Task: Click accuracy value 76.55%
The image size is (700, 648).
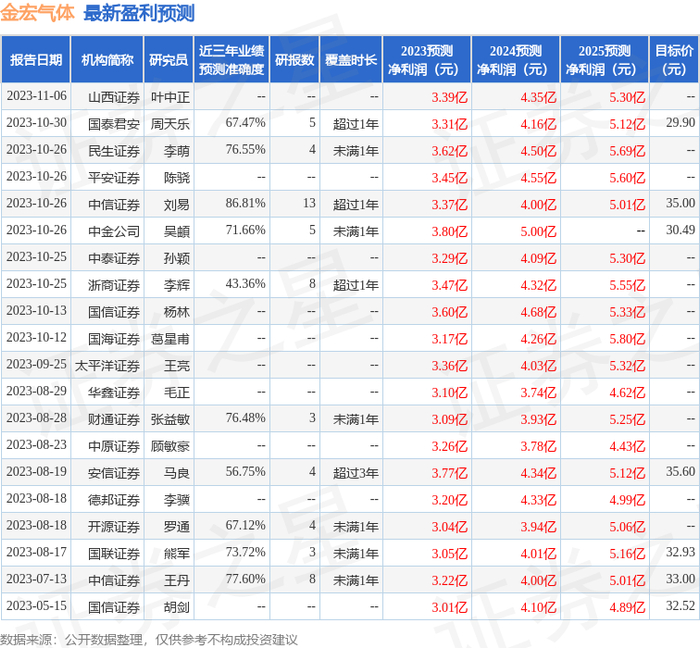Action: click(x=246, y=150)
